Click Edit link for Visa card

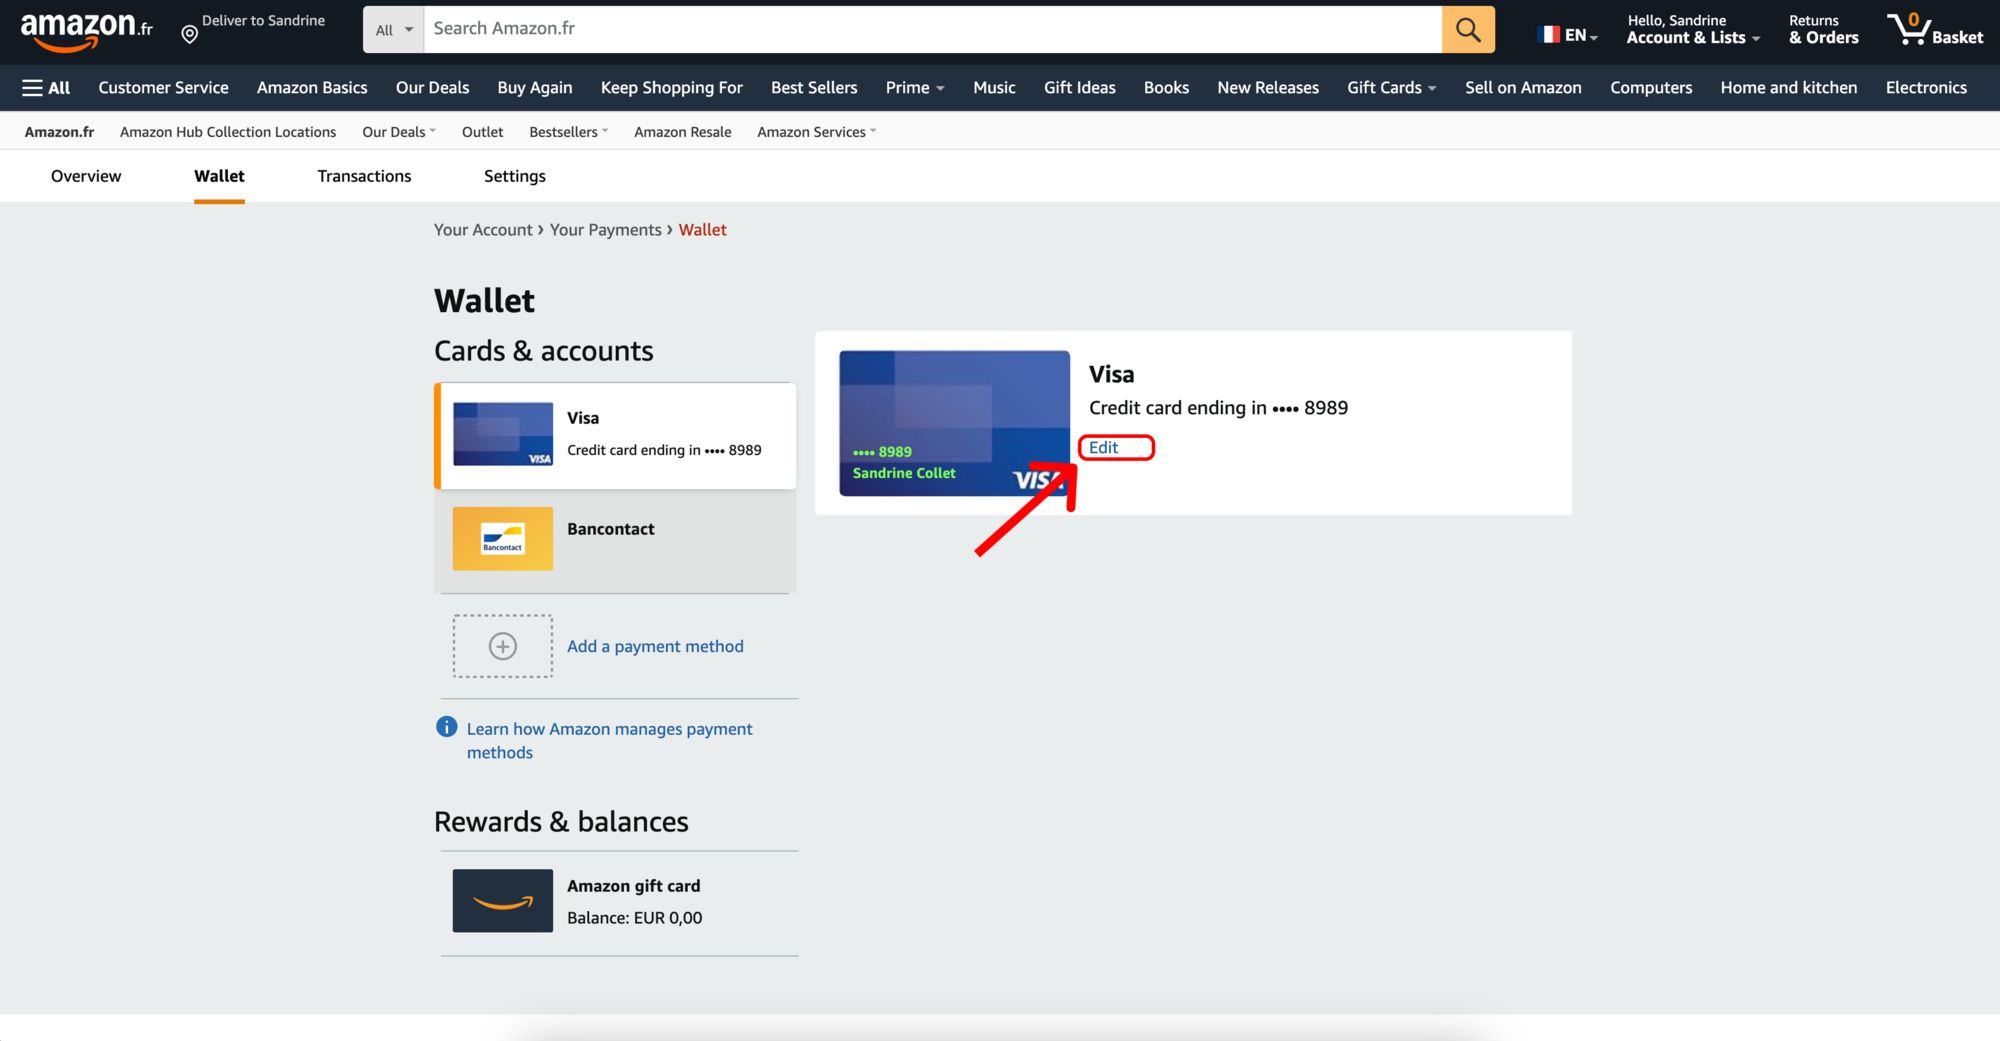(x=1103, y=447)
